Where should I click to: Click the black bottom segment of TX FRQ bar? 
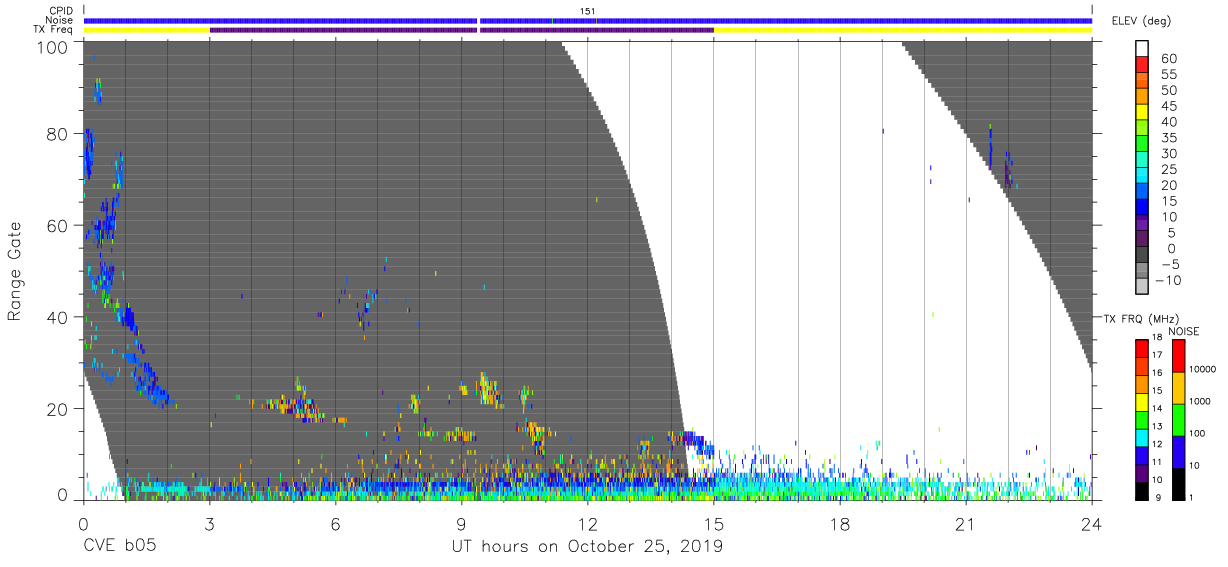(x=1142, y=492)
